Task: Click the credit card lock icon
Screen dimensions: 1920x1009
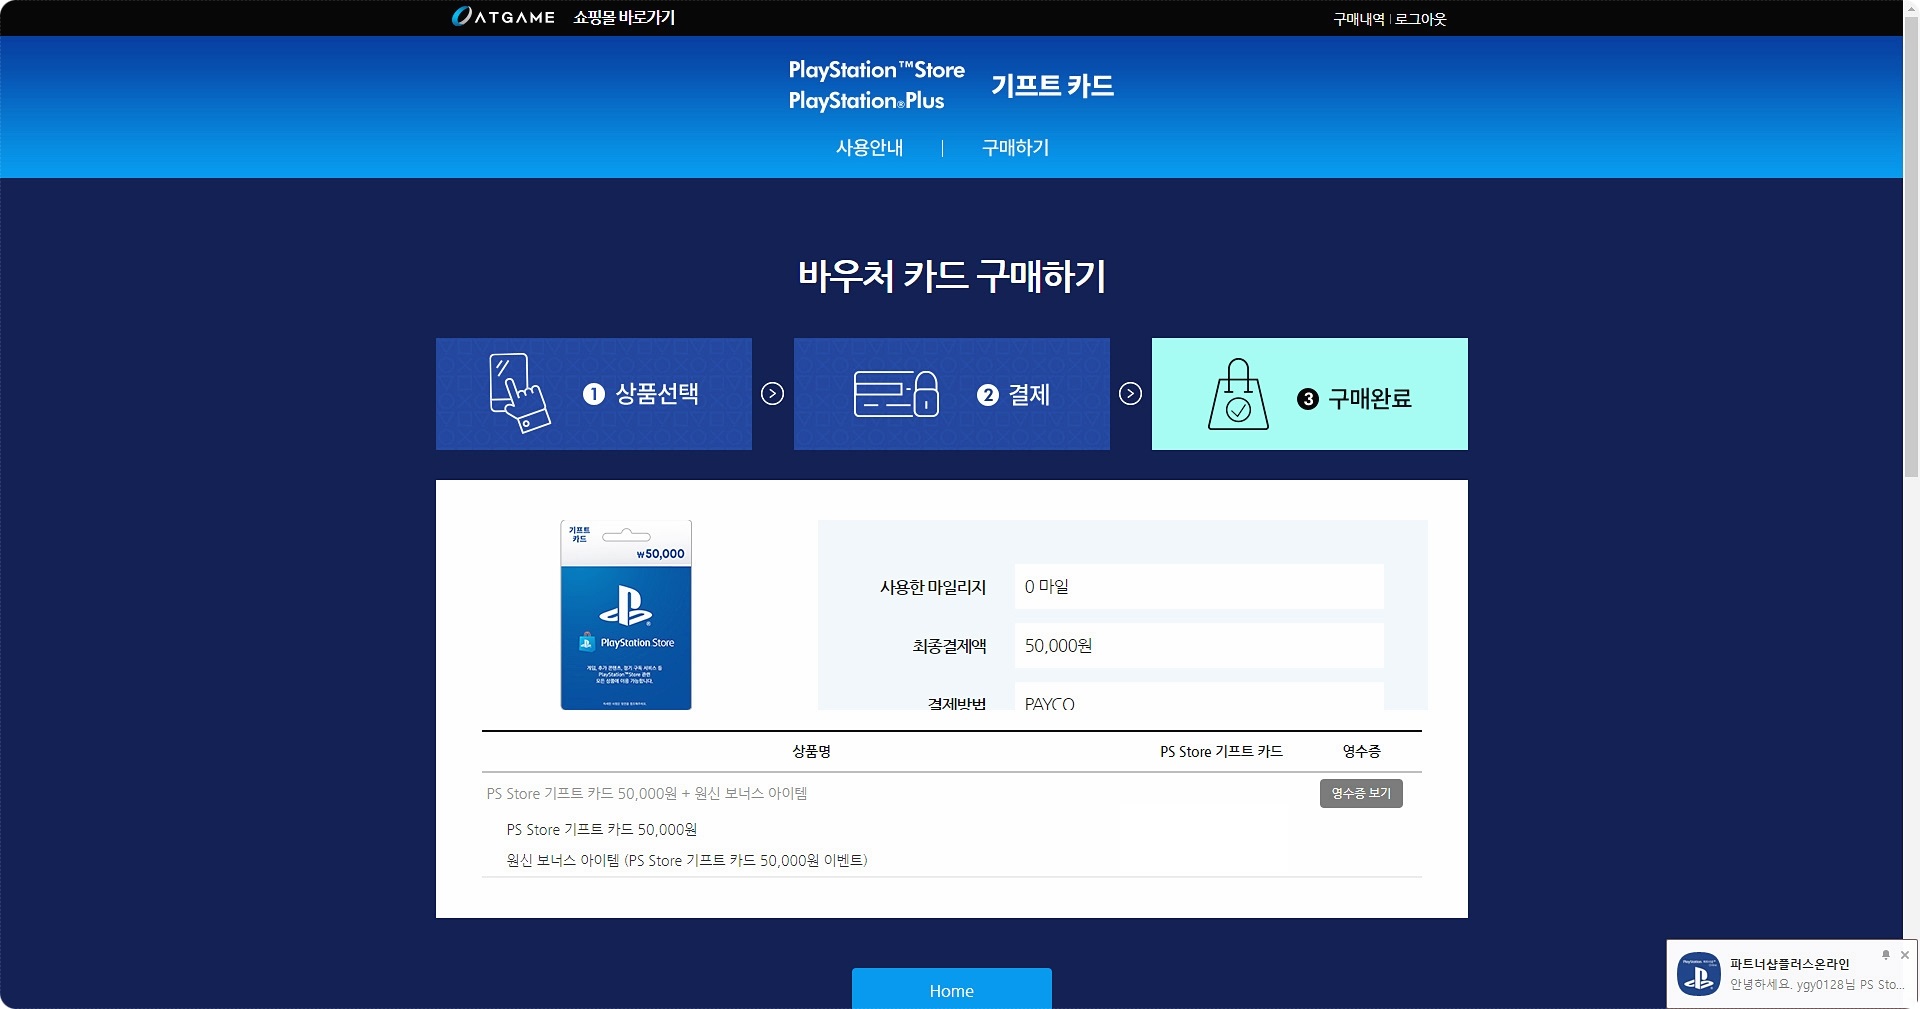Action: 896,394
